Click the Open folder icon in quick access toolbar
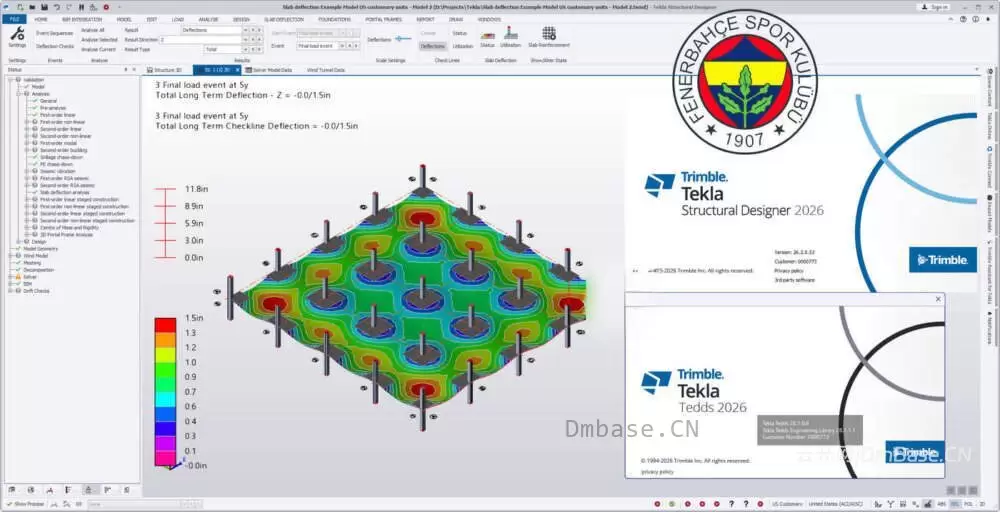 point(33,7)
